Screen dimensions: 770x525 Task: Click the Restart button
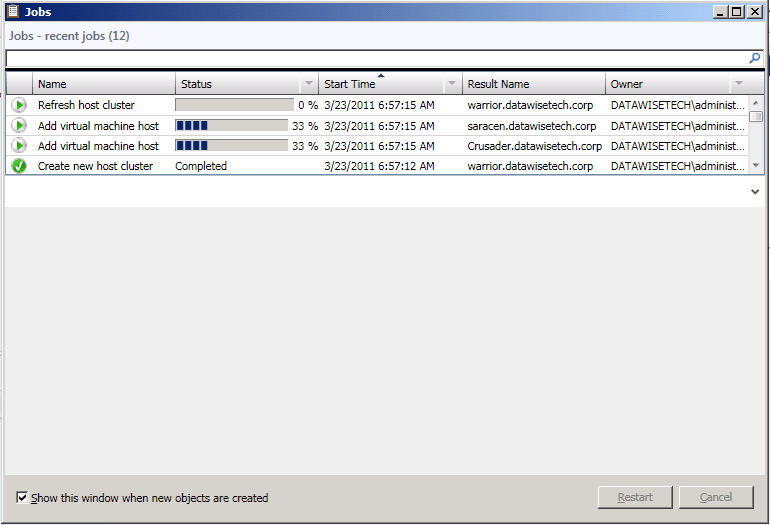(635, 497)
